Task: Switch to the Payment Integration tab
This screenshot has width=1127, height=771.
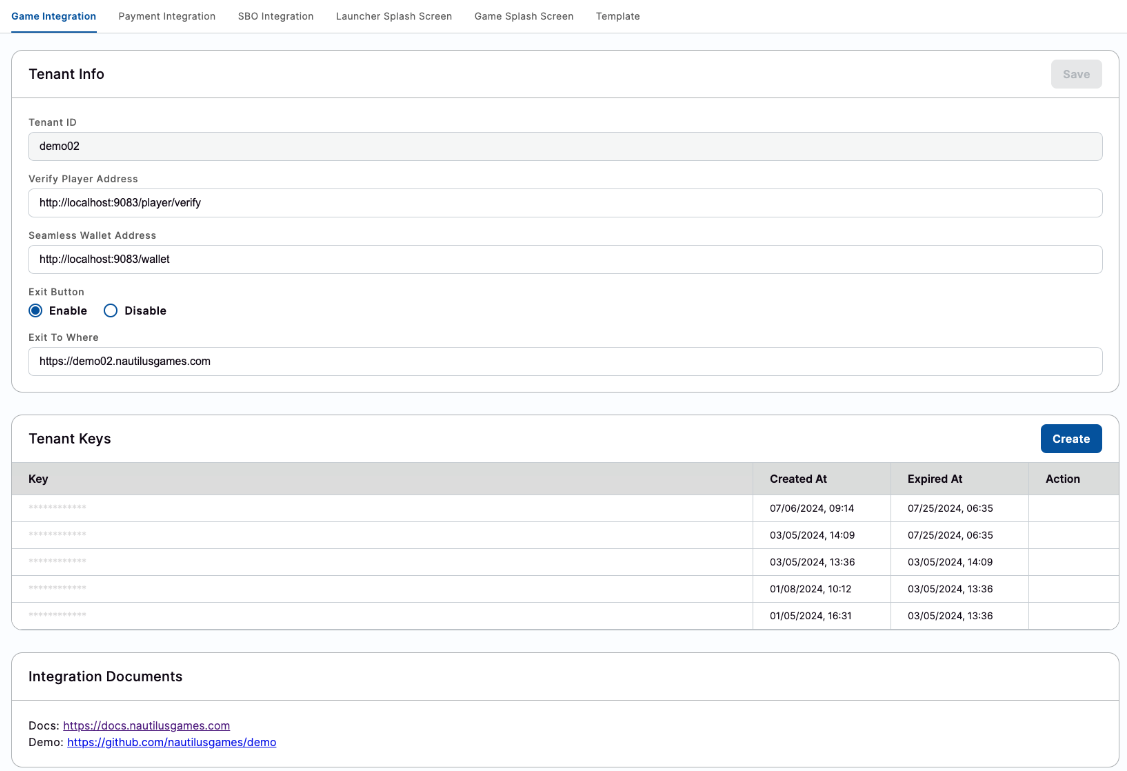Action: click(x=167, y=17)
